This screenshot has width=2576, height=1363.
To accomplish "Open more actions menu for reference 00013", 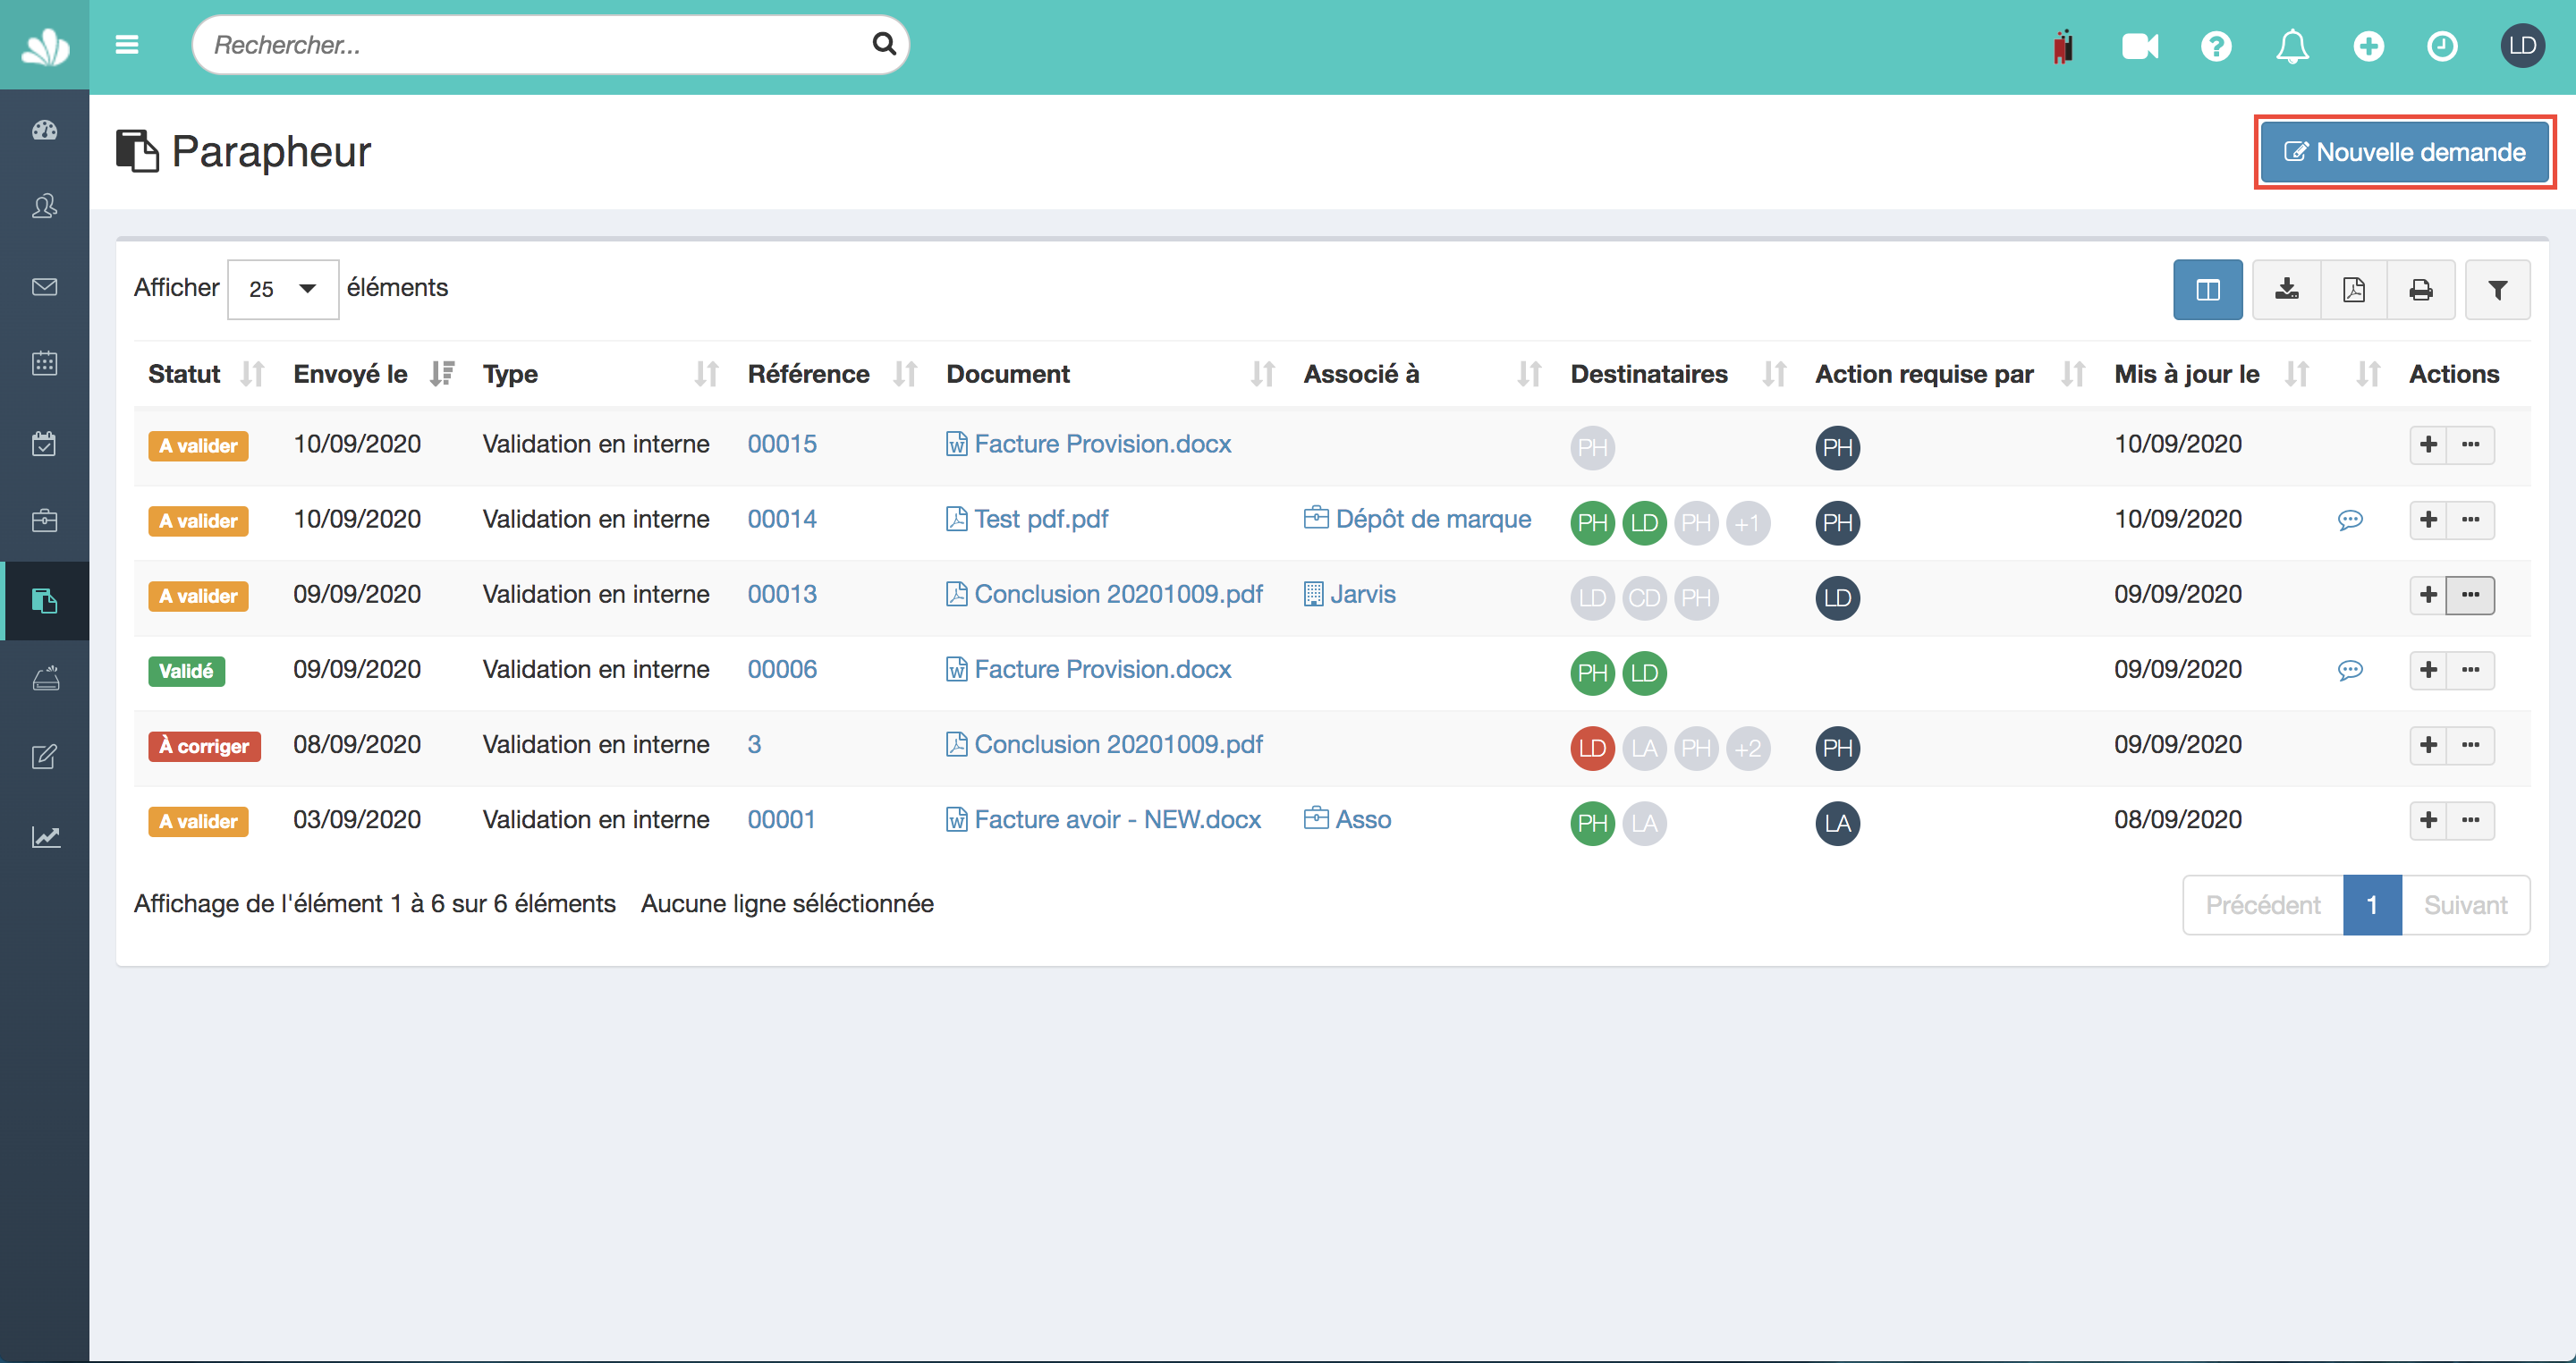I will 2470,595.
